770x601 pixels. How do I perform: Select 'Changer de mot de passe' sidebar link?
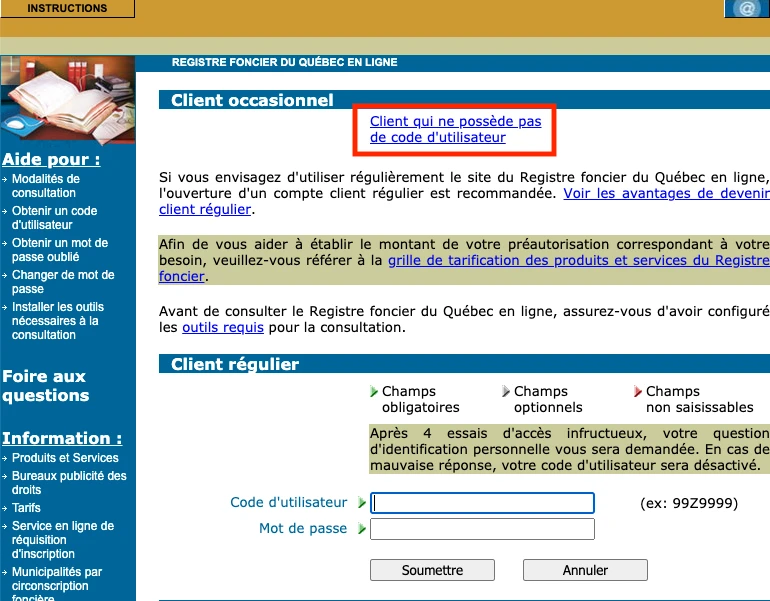(x=62, y=282)
